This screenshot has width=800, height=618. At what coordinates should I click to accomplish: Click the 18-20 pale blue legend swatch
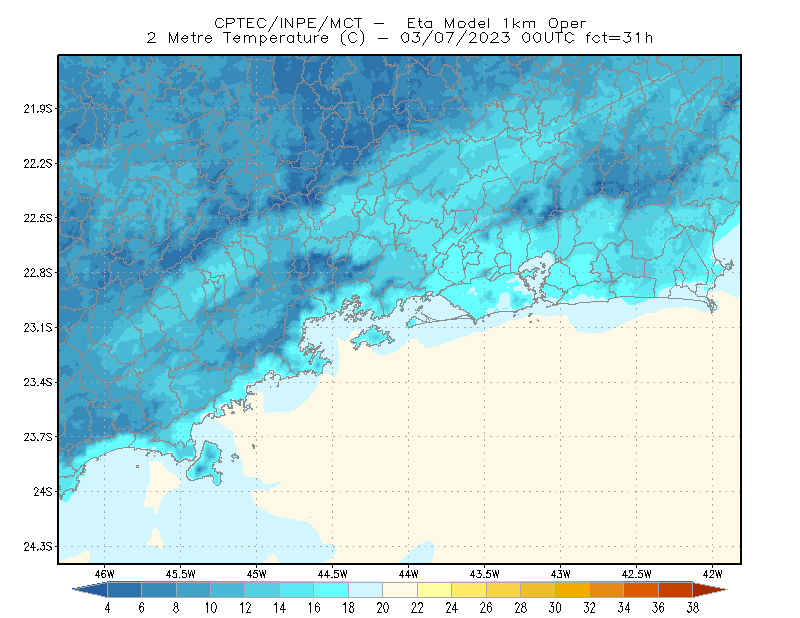point(365,590)
